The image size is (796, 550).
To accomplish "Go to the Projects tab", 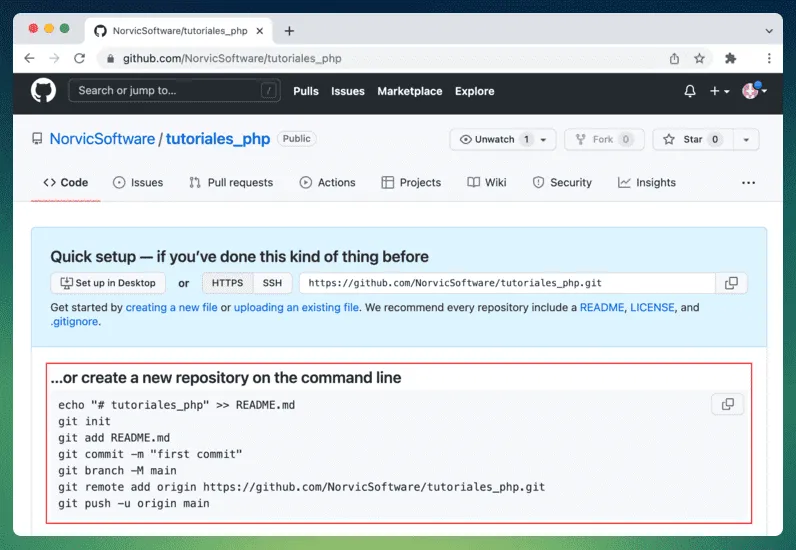I will [411, 182].
